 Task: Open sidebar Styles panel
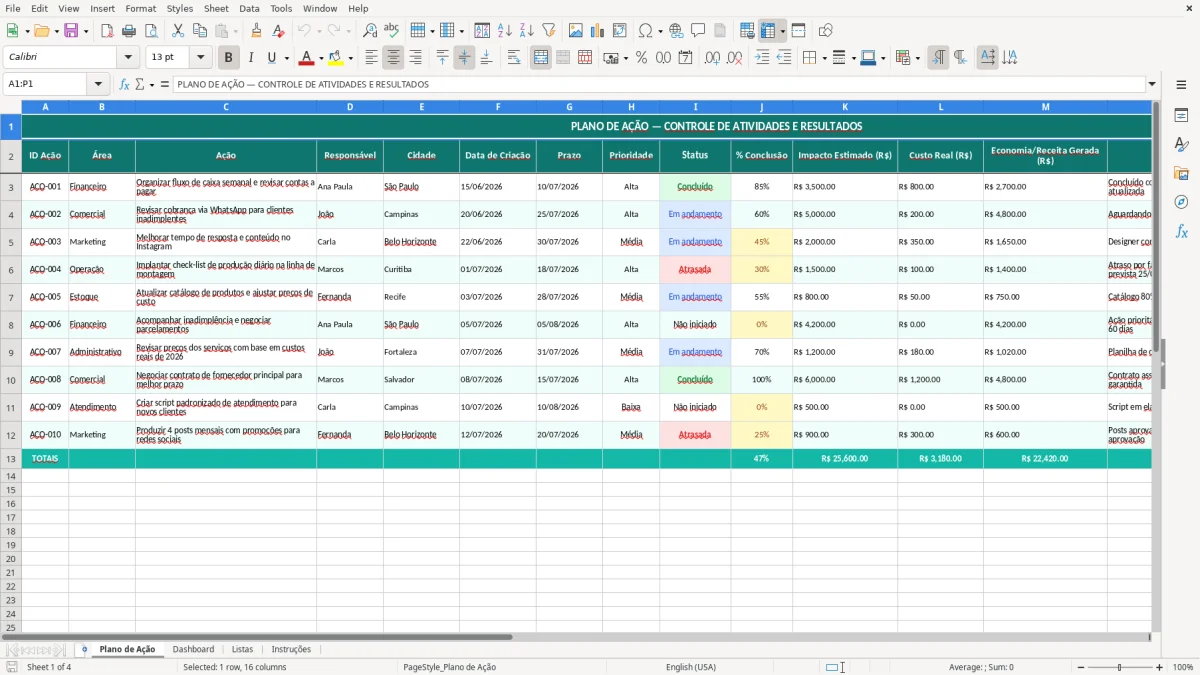point(1181,145)
